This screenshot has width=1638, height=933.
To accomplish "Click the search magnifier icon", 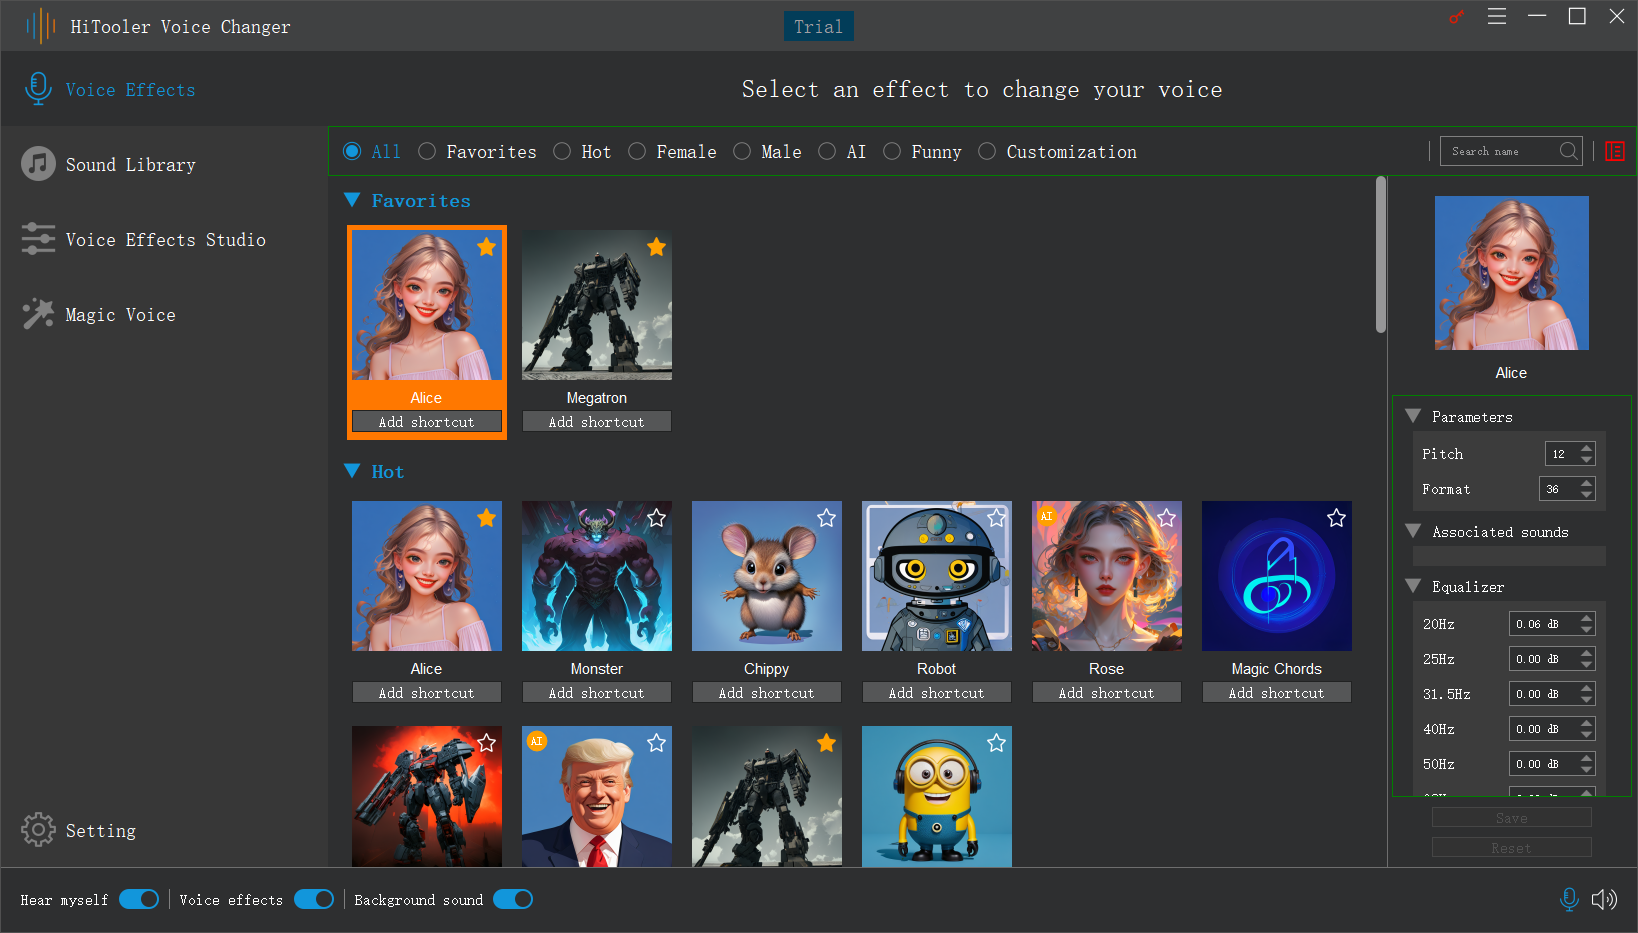I will pos(1569,151).
